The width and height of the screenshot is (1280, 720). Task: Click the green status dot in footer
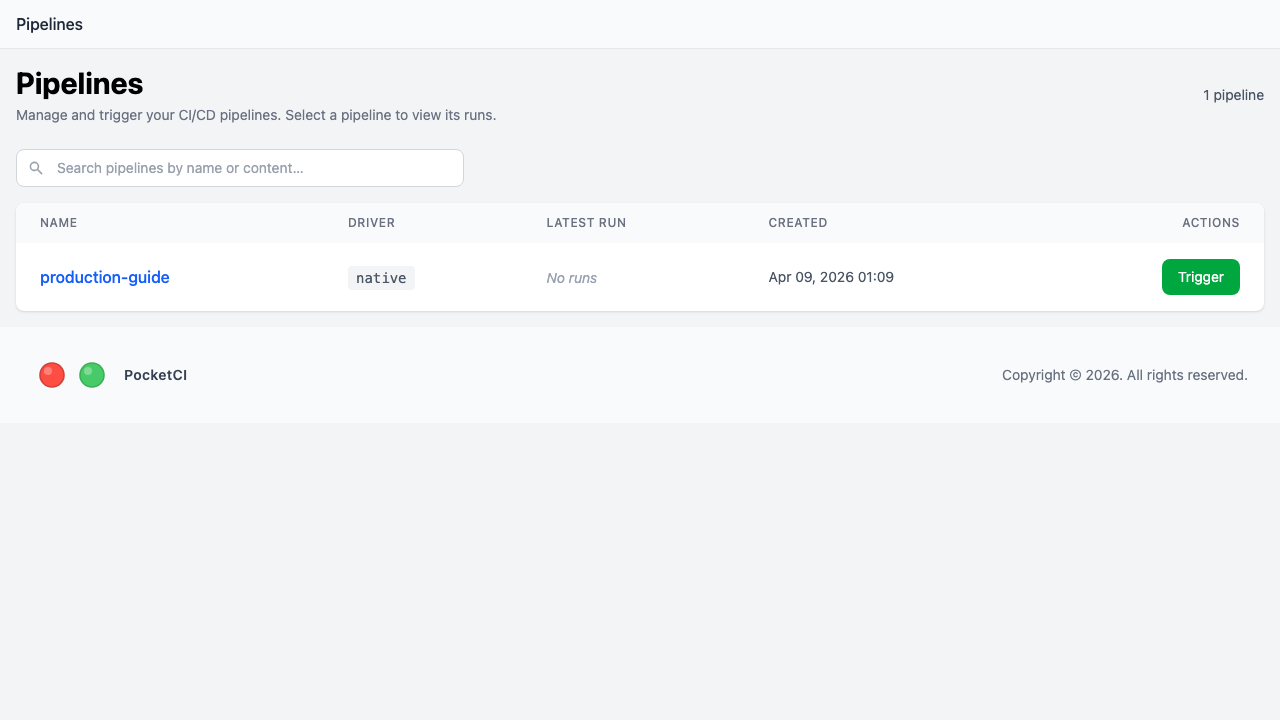pos(91,375)
